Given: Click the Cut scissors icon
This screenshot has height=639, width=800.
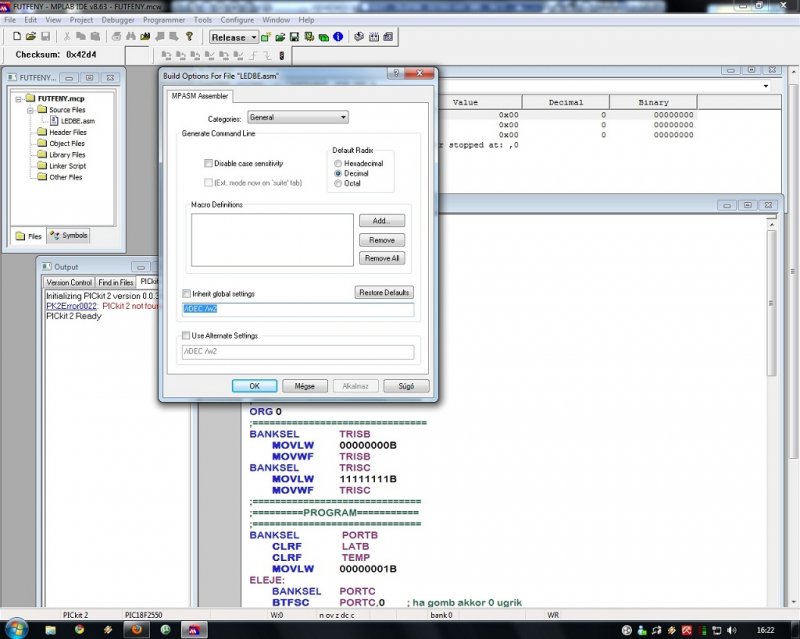Looking at the screenshot, I should click(x=67, y=37).
